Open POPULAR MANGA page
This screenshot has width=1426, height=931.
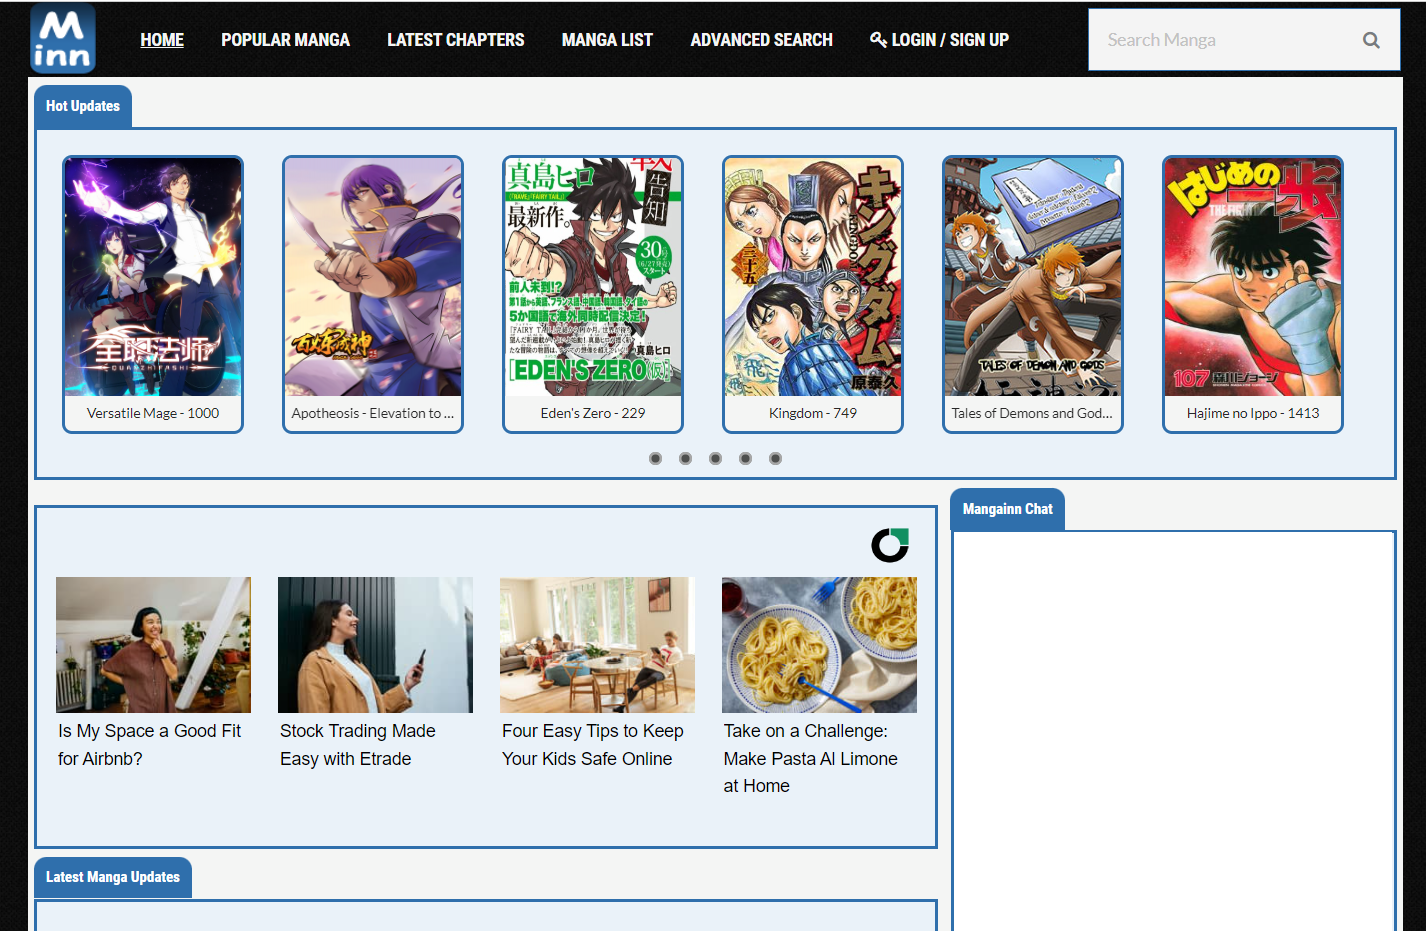285,40
